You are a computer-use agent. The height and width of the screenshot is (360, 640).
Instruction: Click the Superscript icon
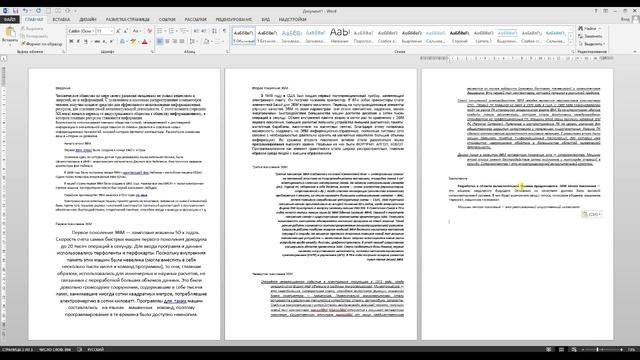tap(111, 42)
